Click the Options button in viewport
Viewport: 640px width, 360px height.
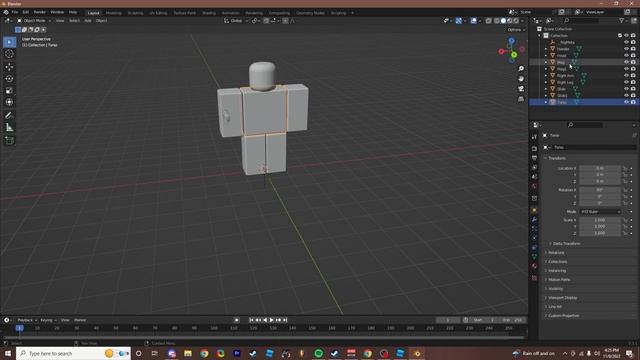click(x=516, y=30)
